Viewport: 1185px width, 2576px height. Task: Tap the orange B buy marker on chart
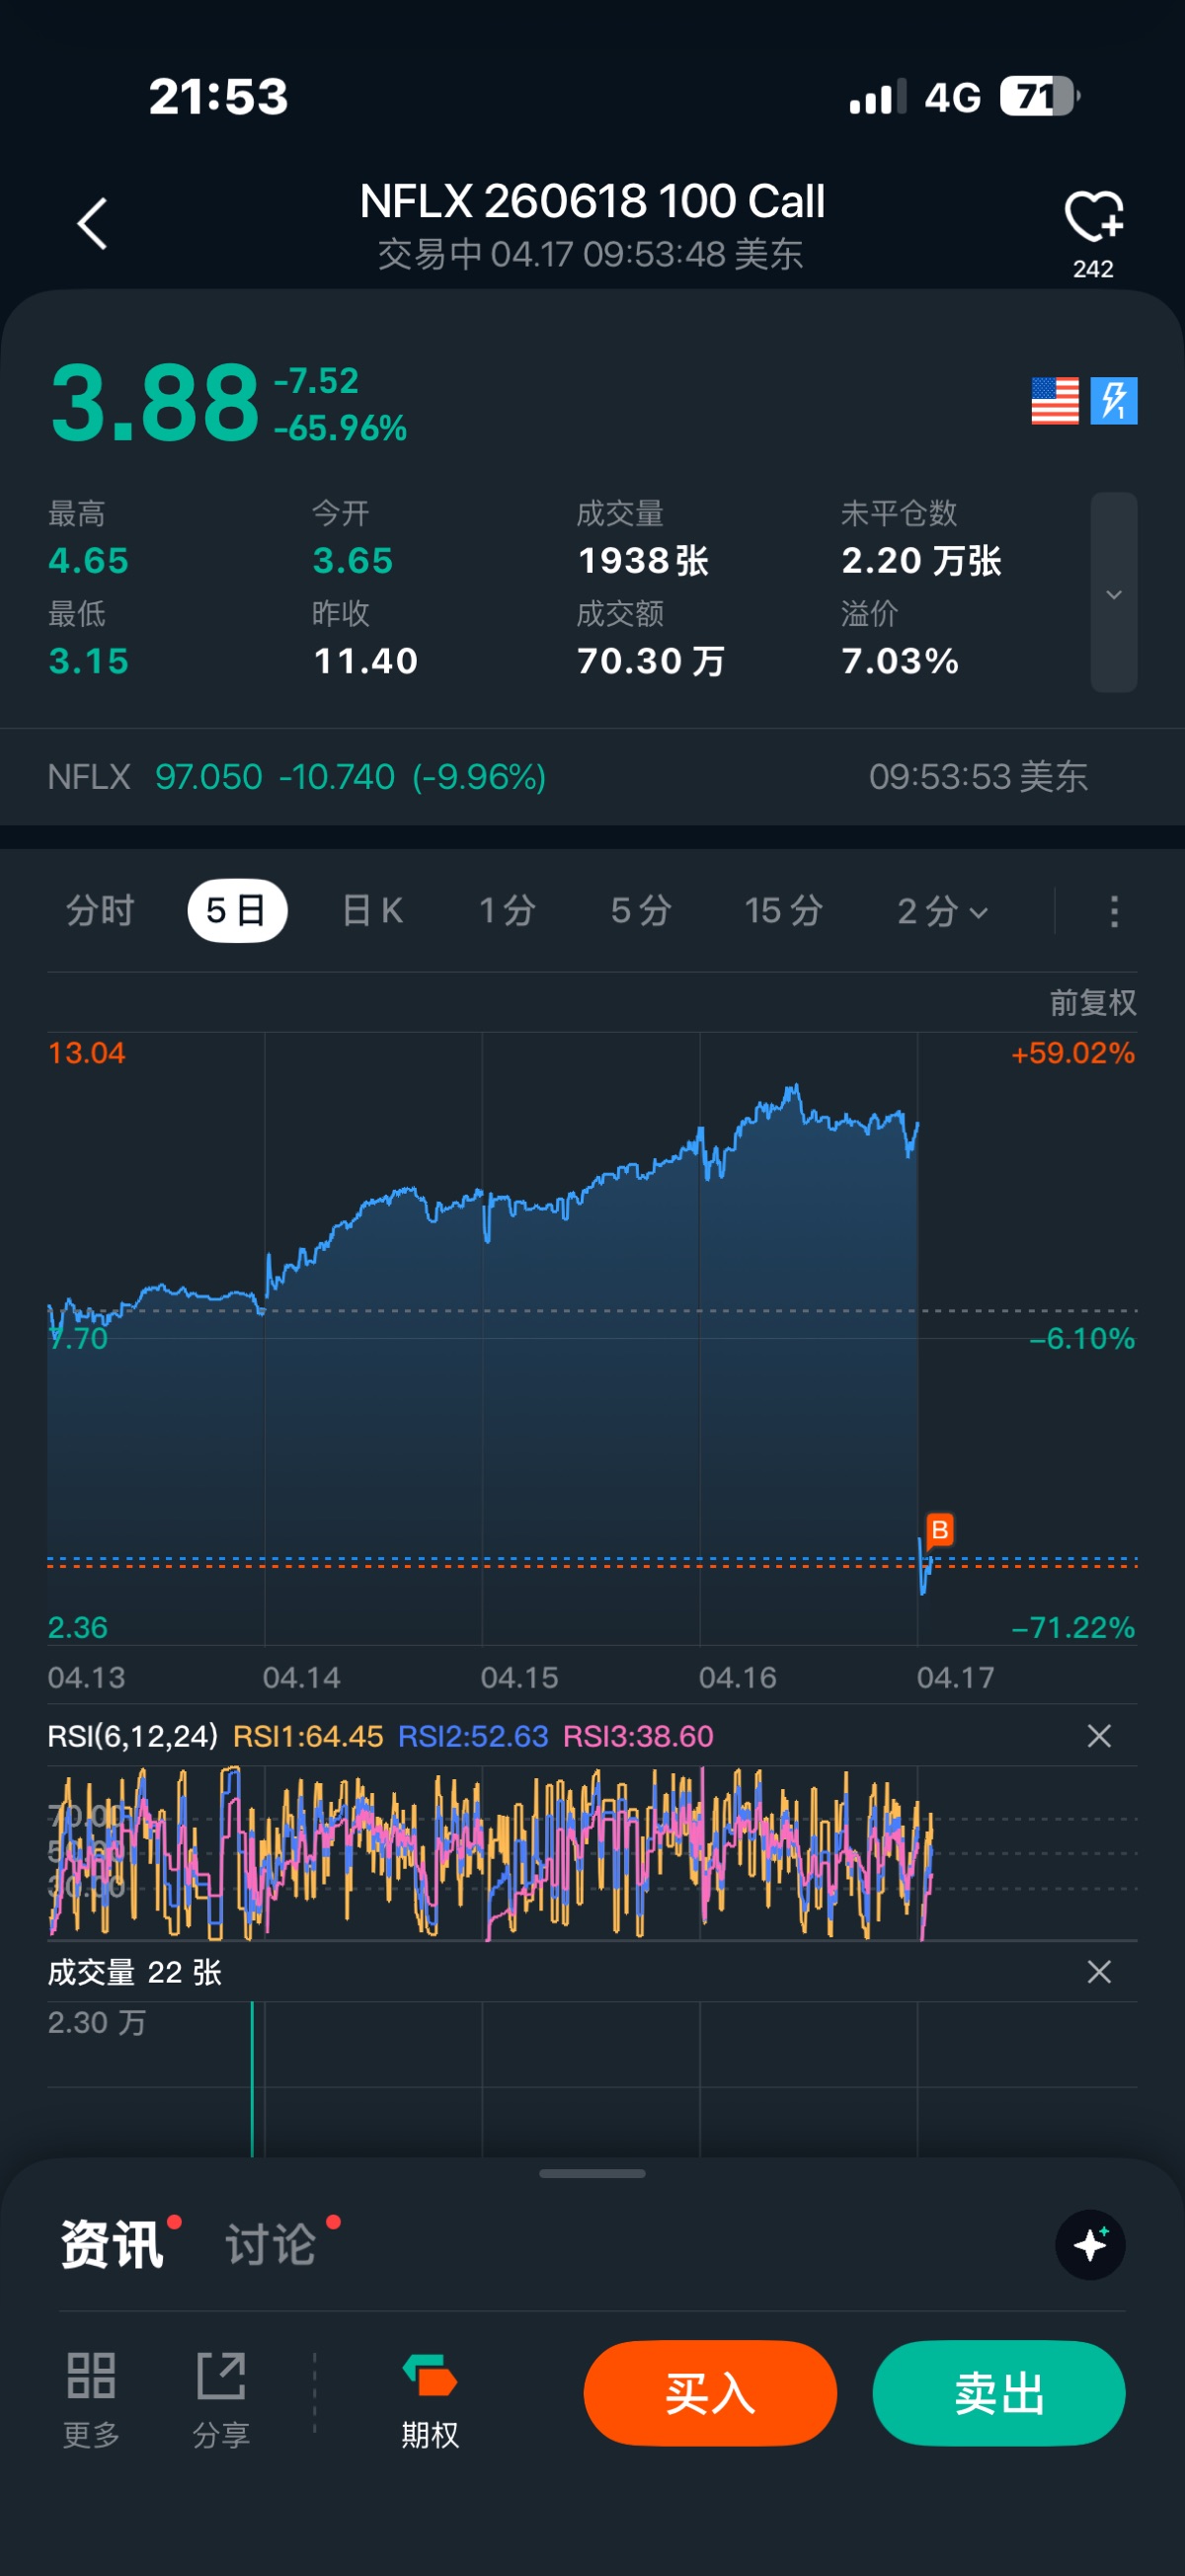(939, 1530)
